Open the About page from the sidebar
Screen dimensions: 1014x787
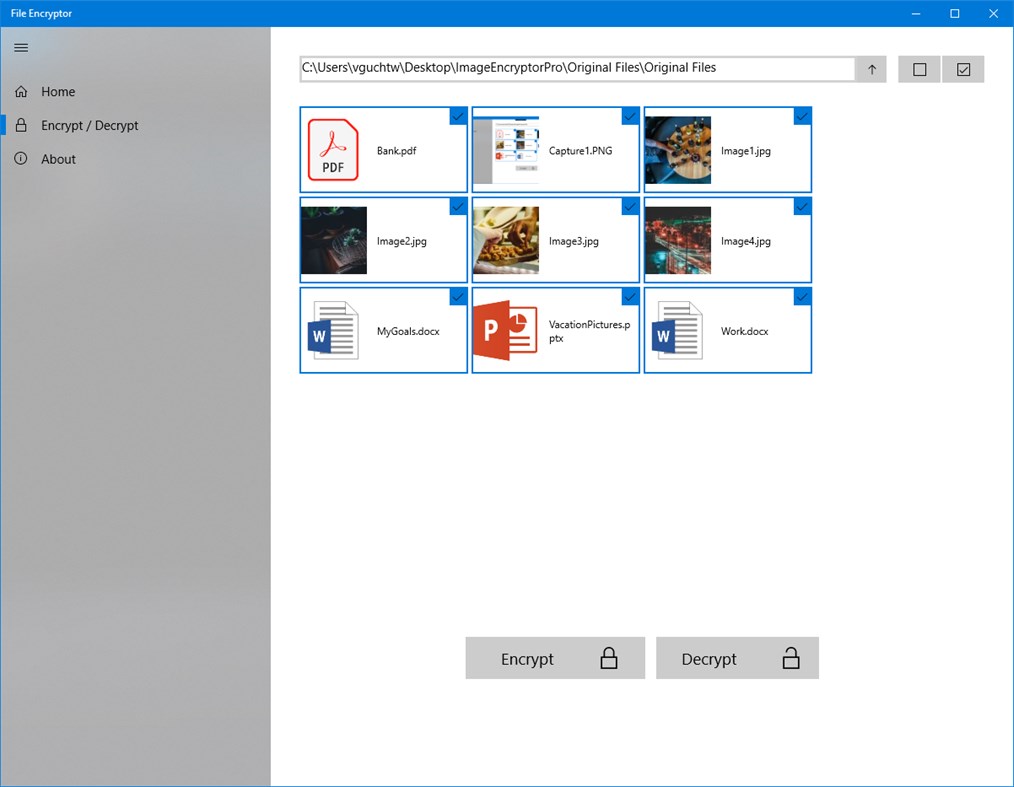(58, 158)
